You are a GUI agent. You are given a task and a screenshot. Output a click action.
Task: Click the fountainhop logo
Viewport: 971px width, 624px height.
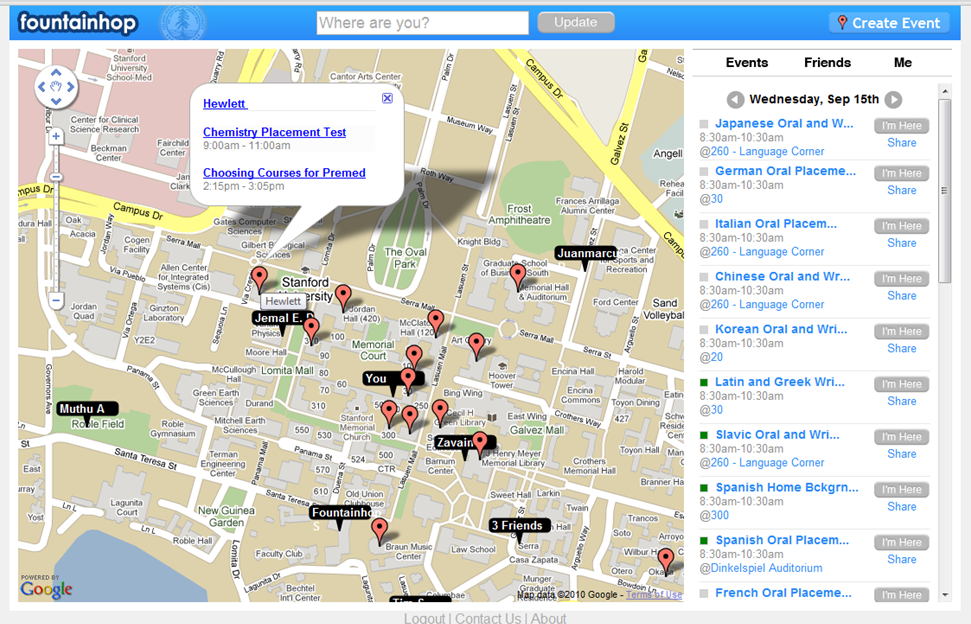tap(77, 22)
